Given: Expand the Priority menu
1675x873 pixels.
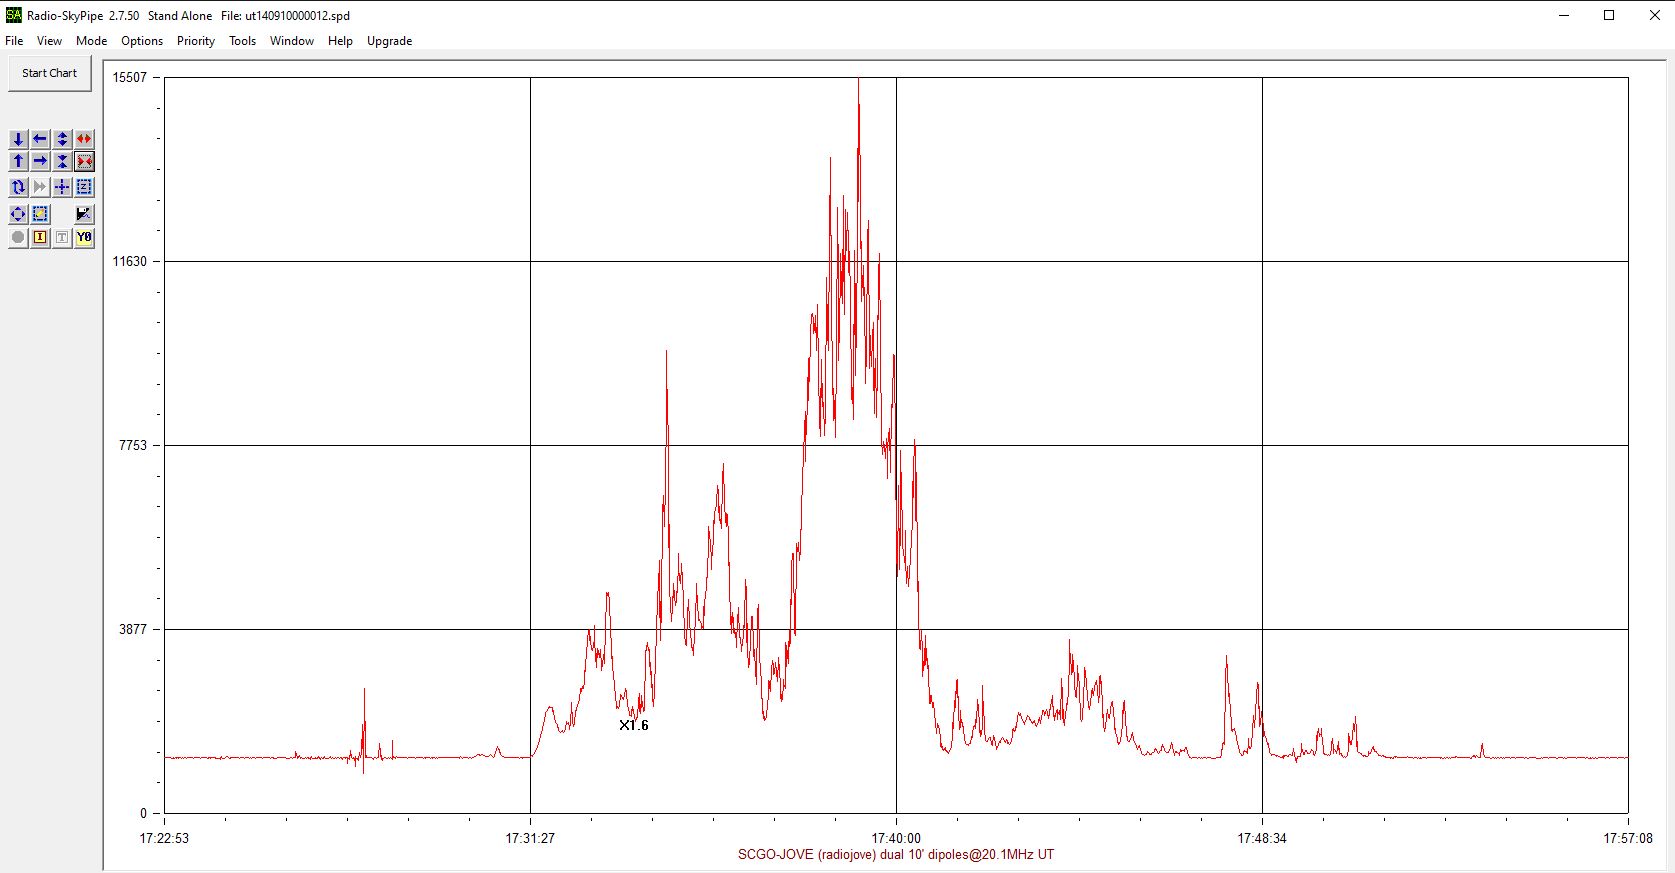Looking at the screenshot, I should (196, 41).
